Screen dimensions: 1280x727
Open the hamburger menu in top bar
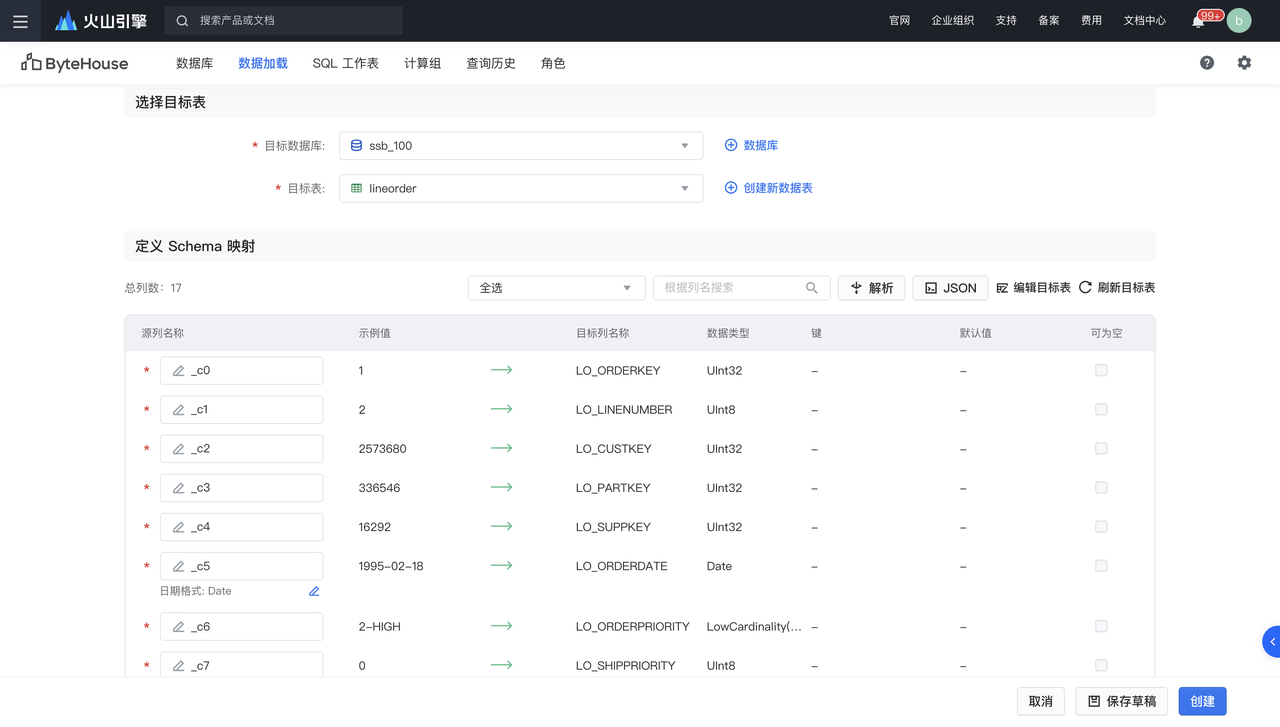click(20, 21)
